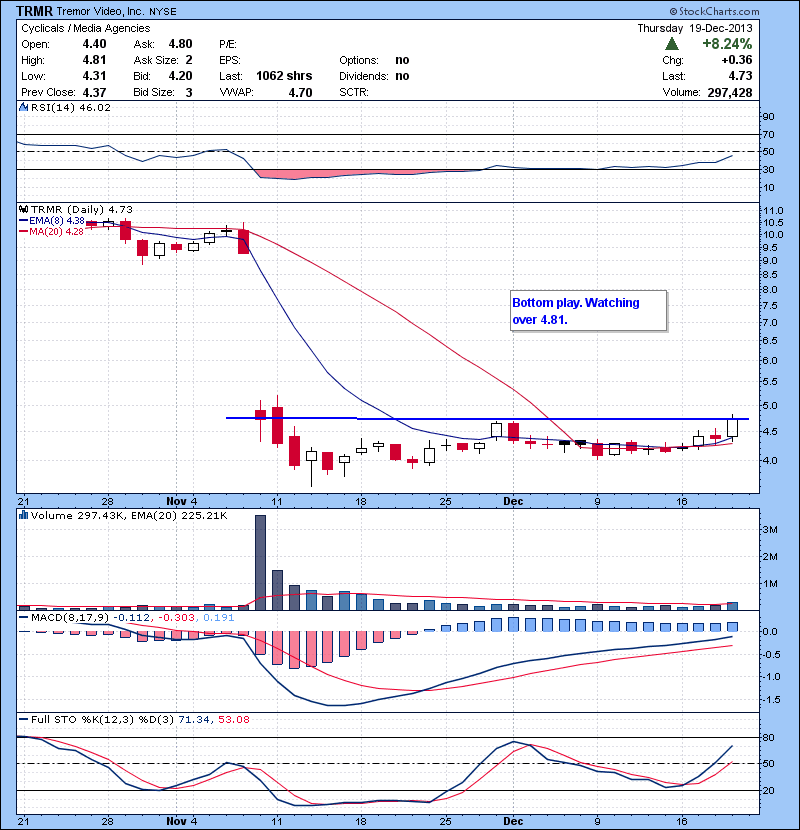
Task: Click the green up-triangle price change icon
Action: [671, 44]
